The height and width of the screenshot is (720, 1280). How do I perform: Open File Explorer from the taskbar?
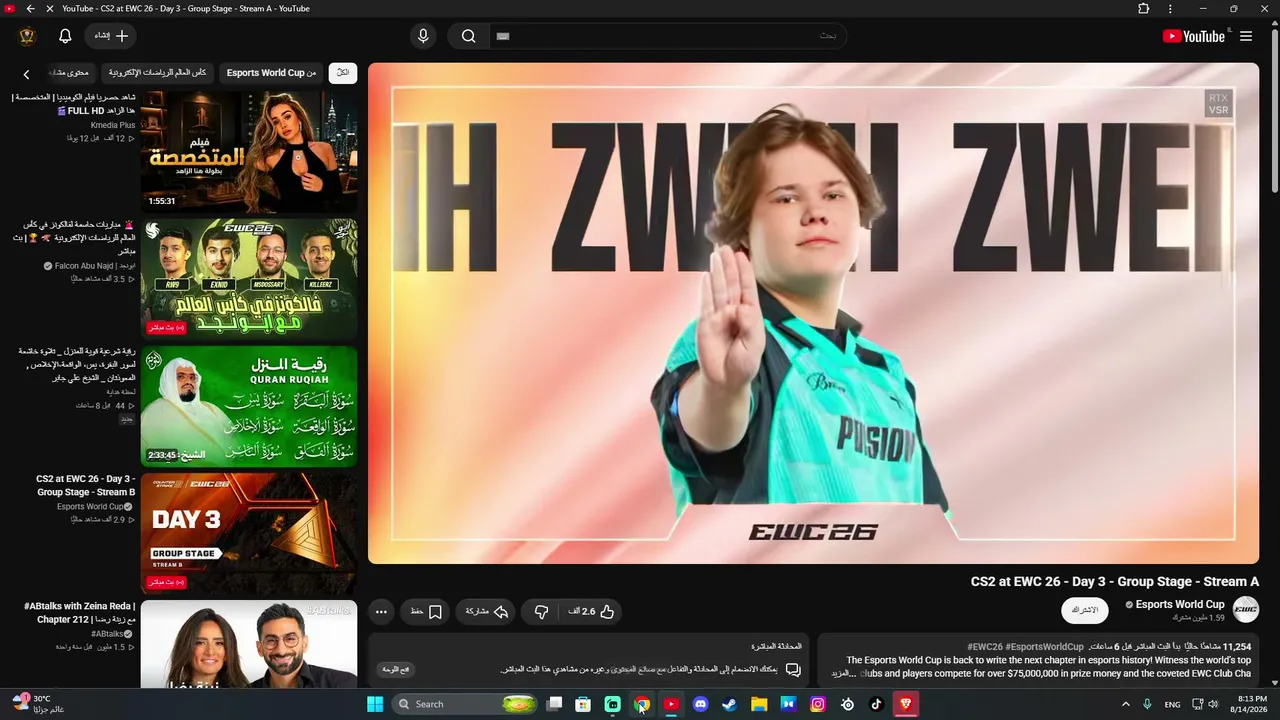click(x=759, y=704)
